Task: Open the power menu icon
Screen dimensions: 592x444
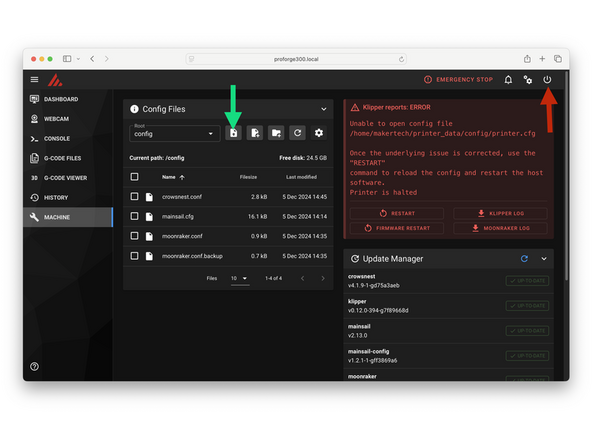Action: tap(547, 80)
